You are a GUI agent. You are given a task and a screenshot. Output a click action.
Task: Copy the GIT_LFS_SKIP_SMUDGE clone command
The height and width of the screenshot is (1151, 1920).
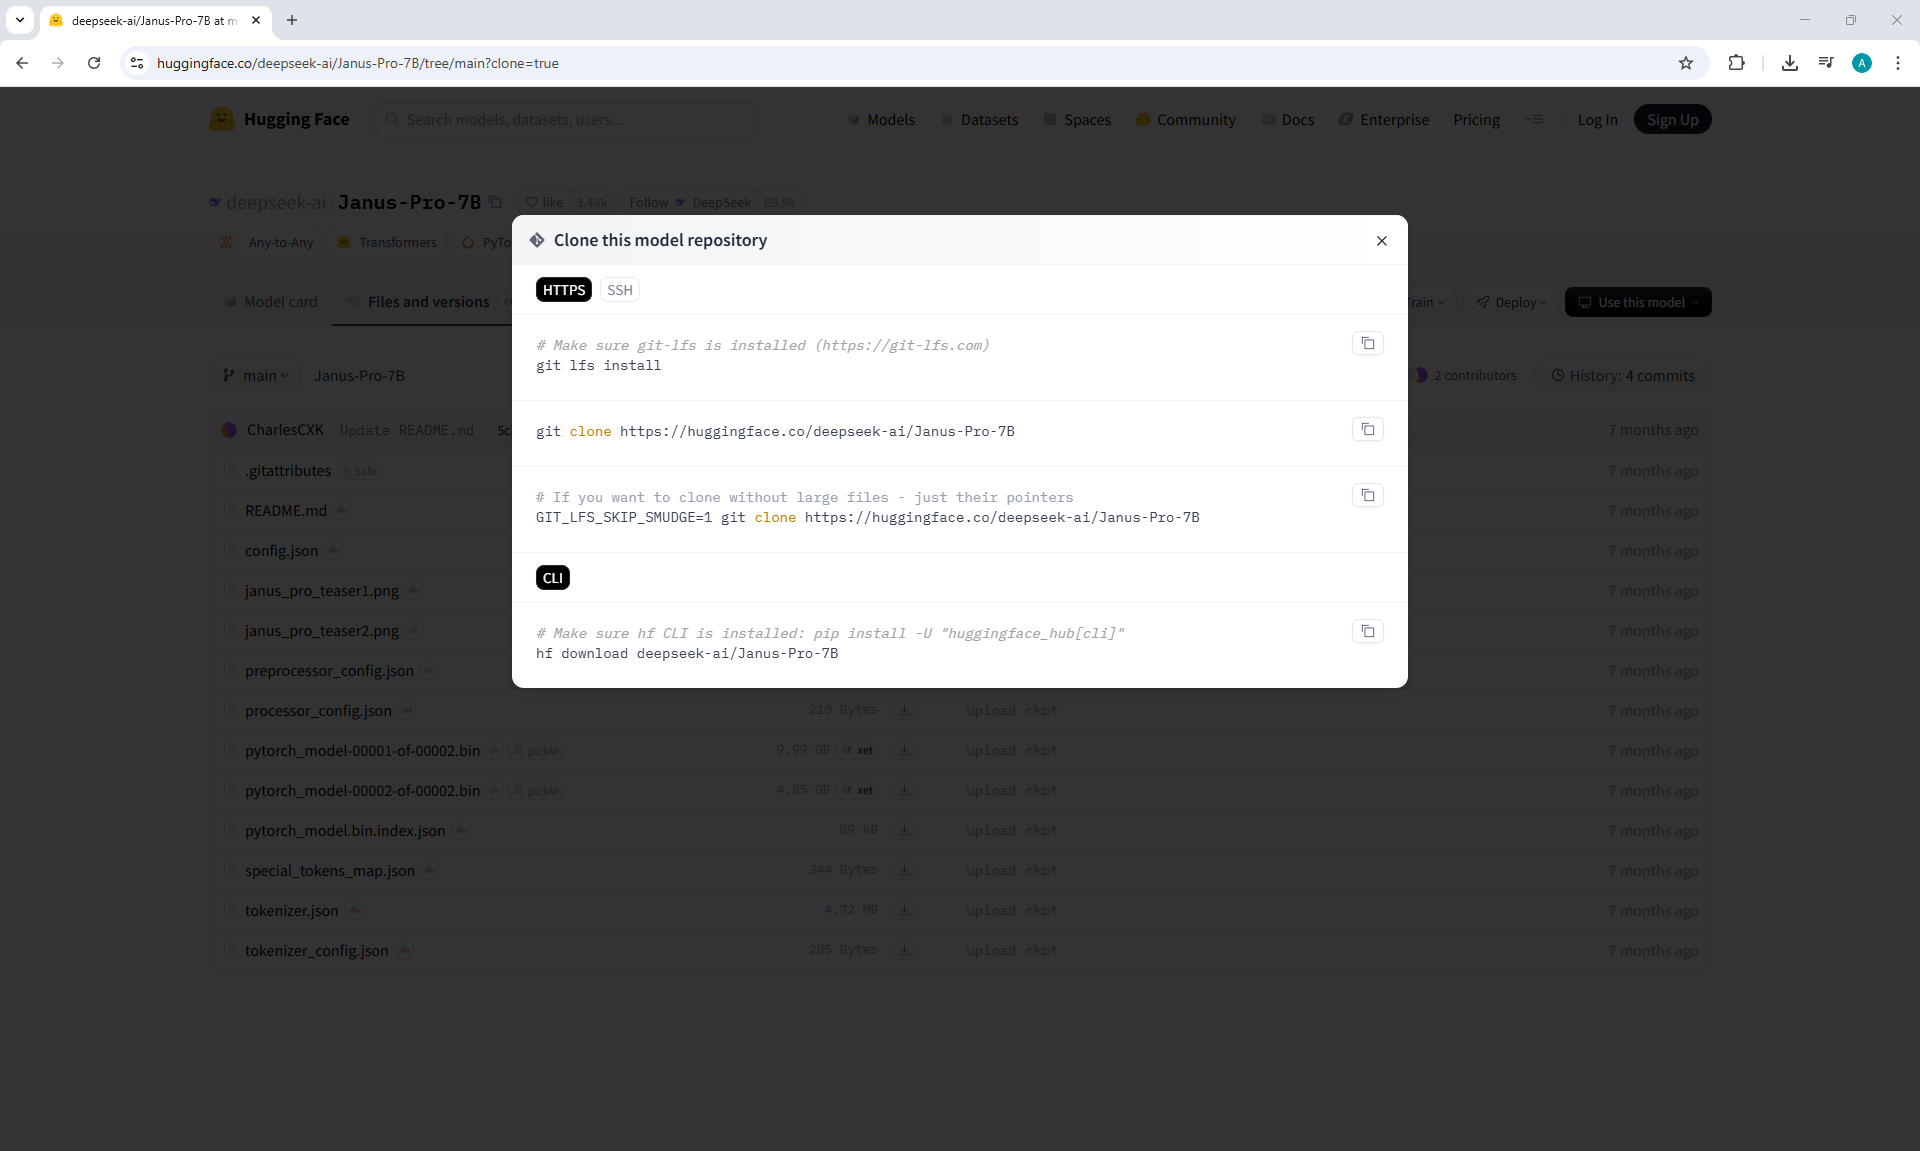(x=1367, y=496)
